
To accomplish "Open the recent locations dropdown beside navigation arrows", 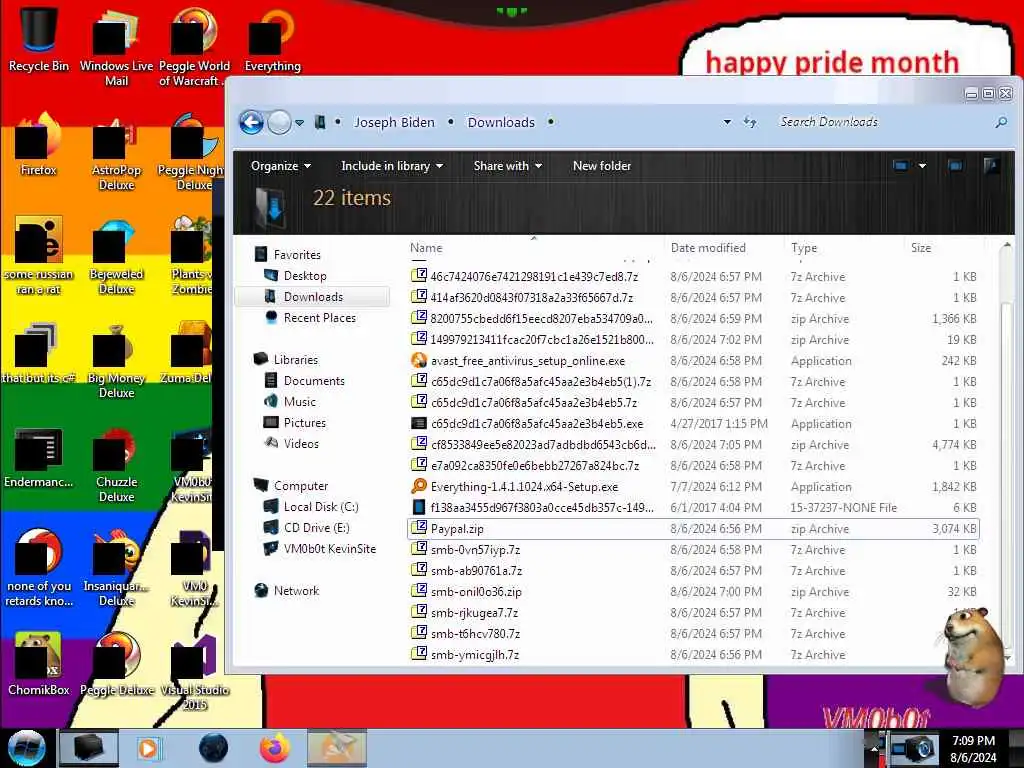I will point(300,123).
